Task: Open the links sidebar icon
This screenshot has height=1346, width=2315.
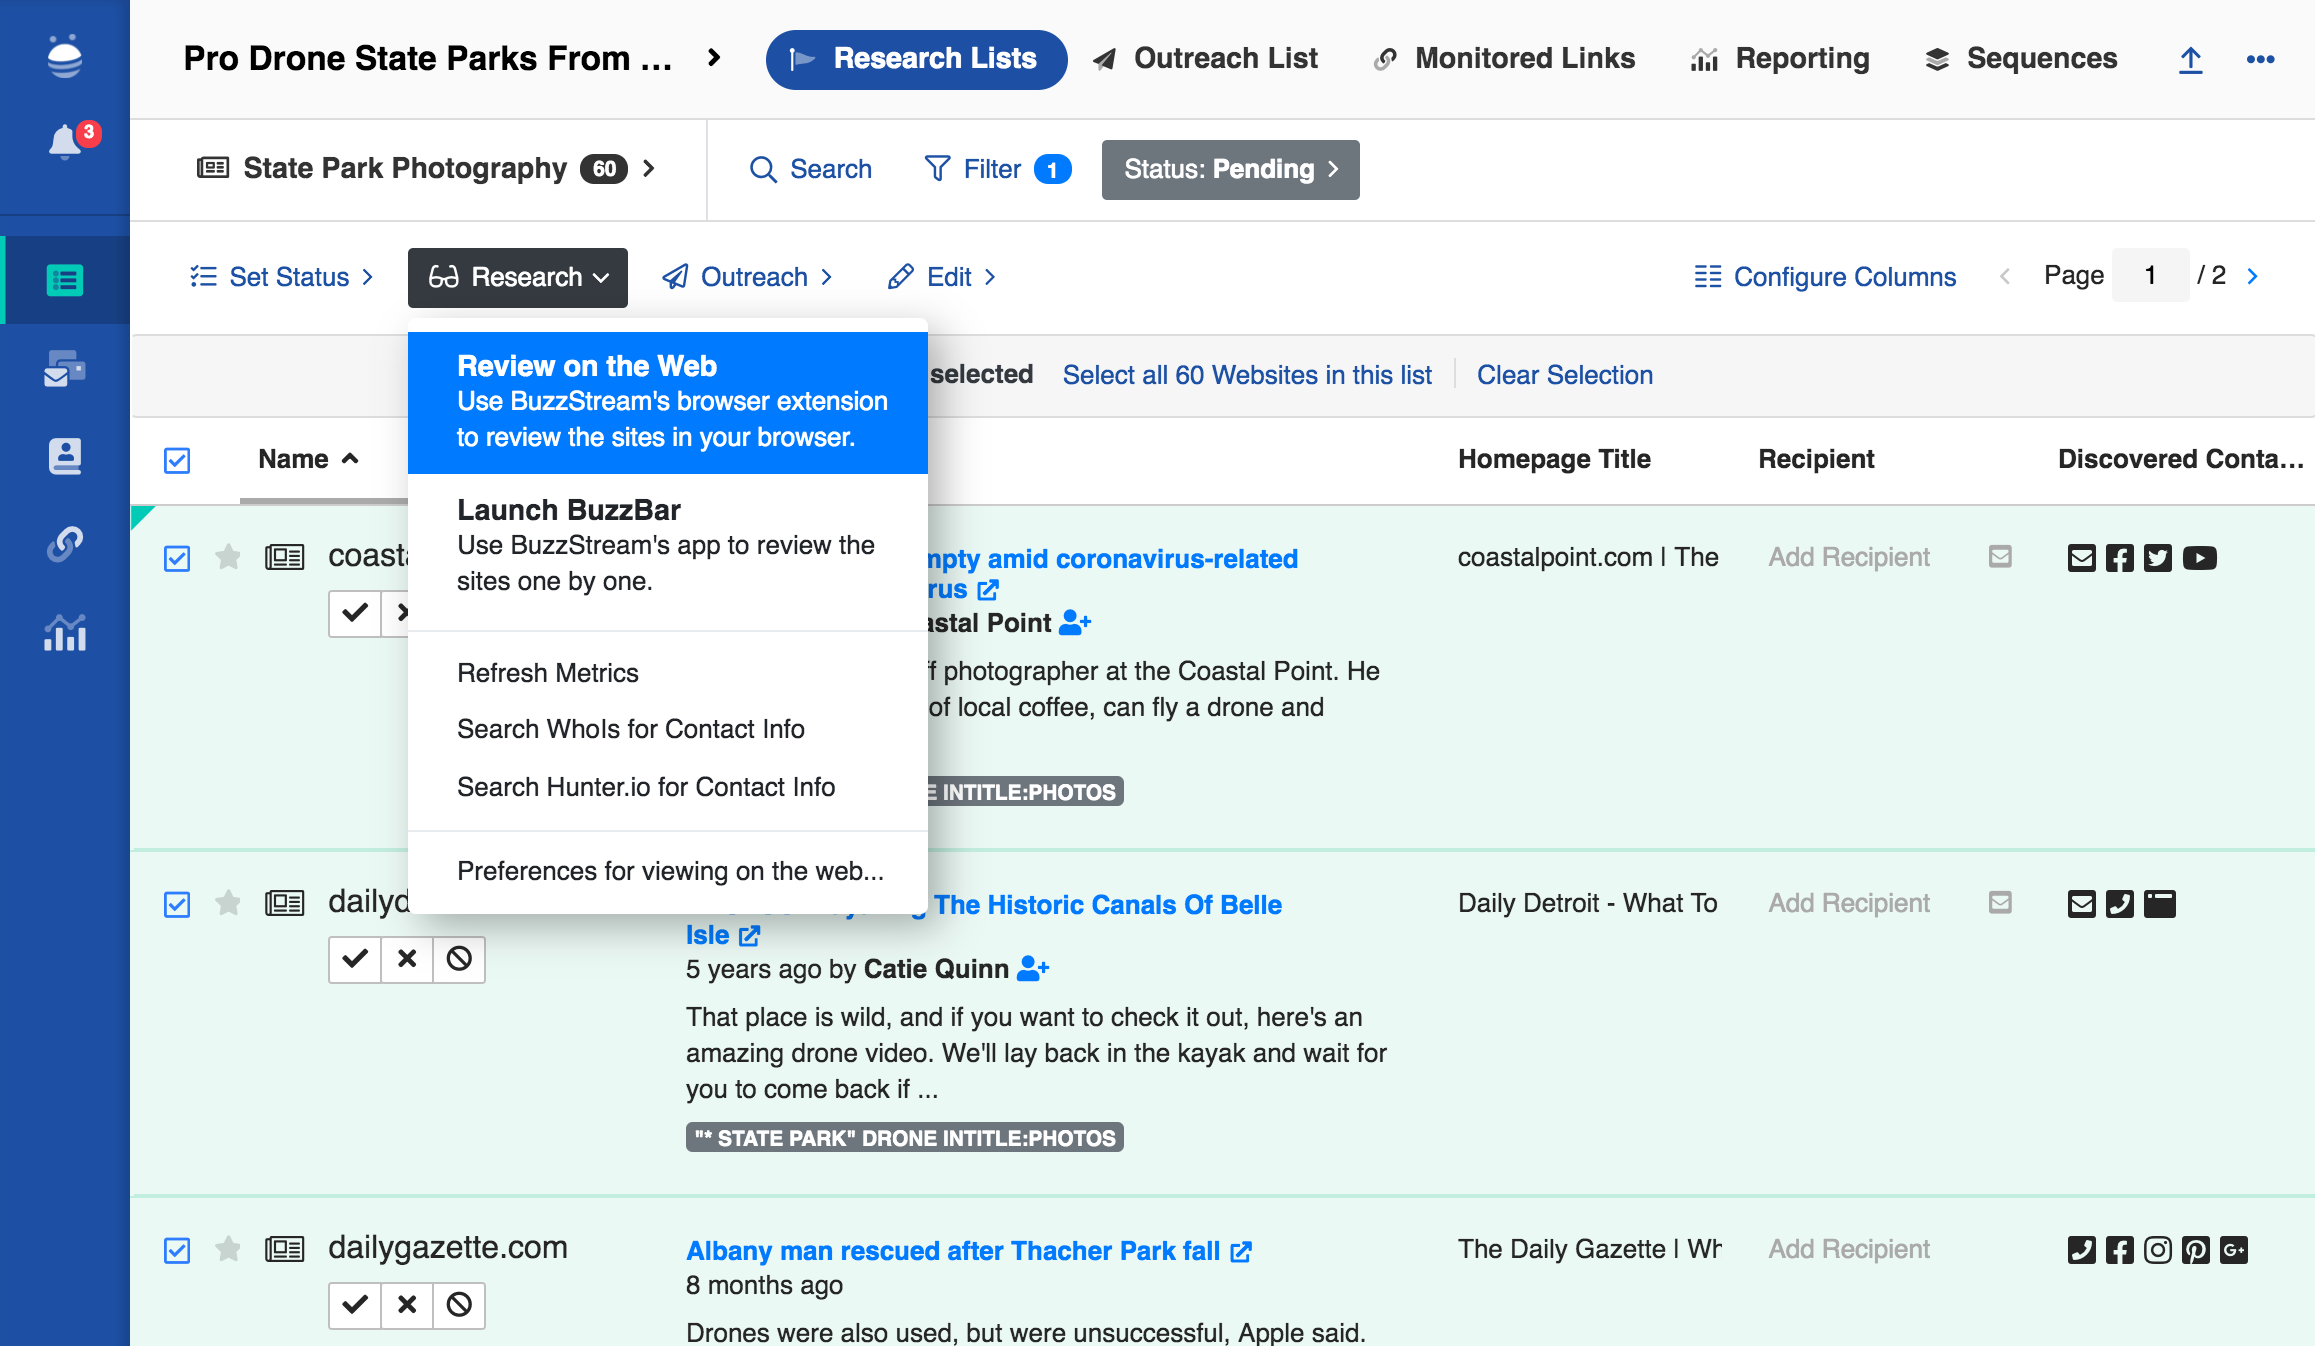Action: click(65, 544)
